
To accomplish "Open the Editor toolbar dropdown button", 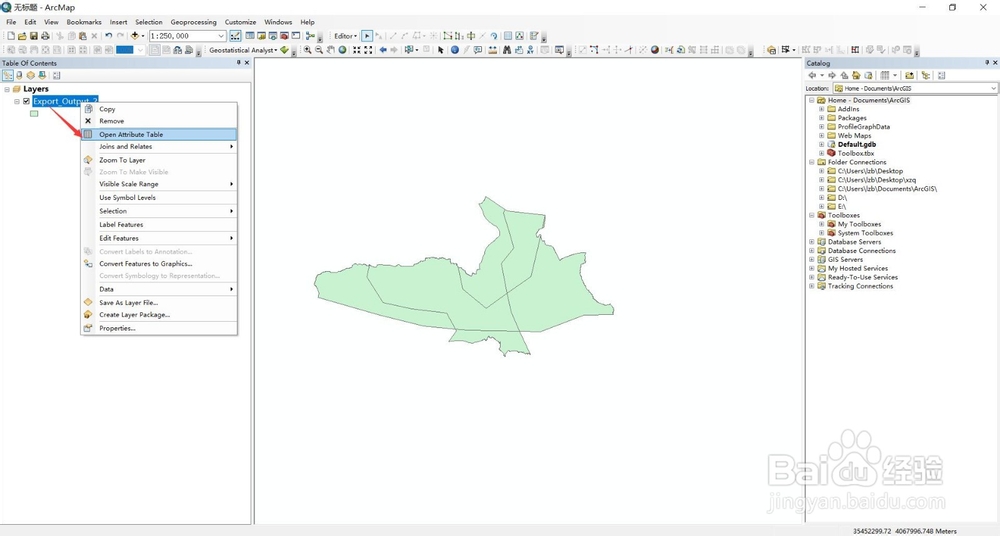I will coord(346,36).
